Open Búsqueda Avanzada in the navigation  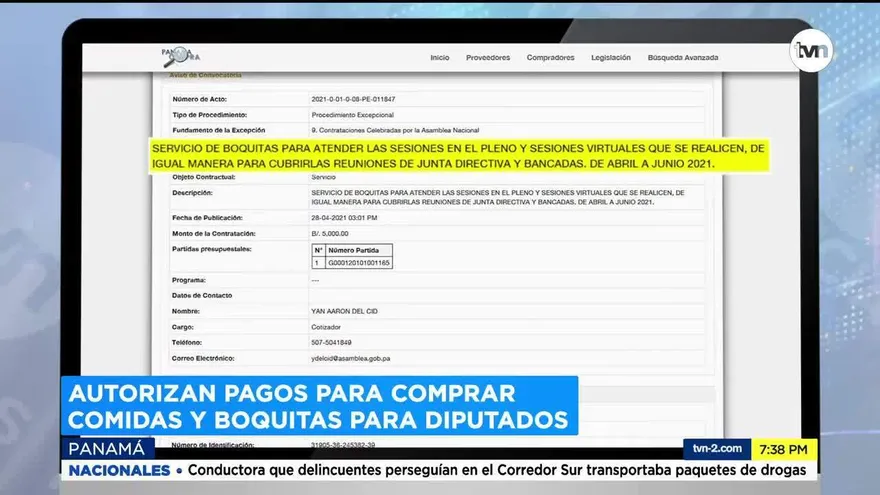682,58
